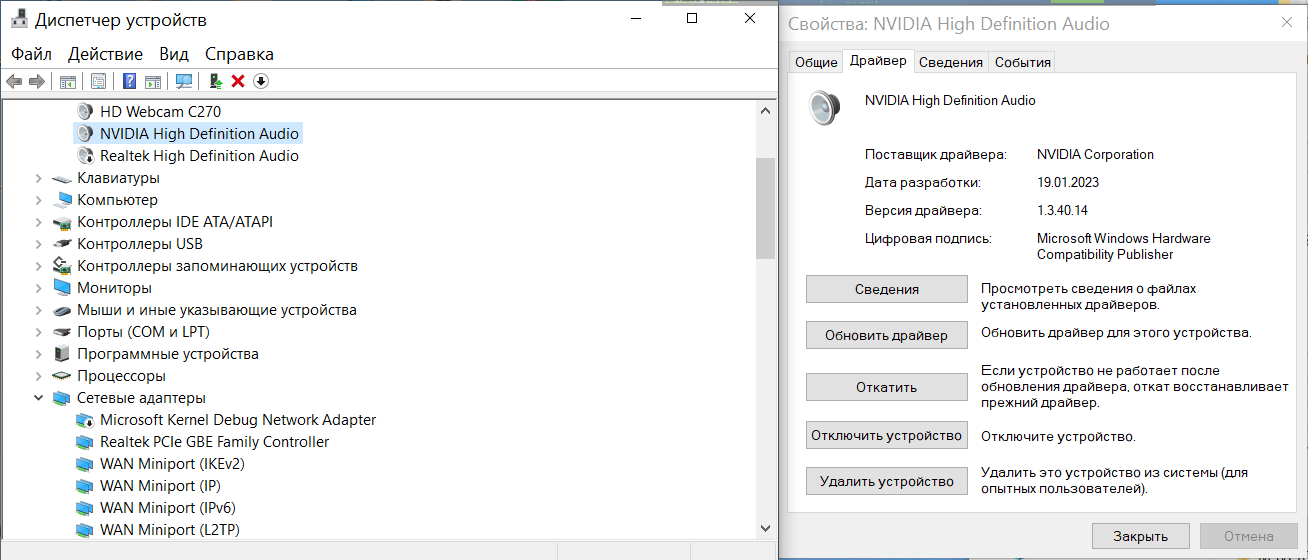Switch to the События tab

coord(1022,62)
